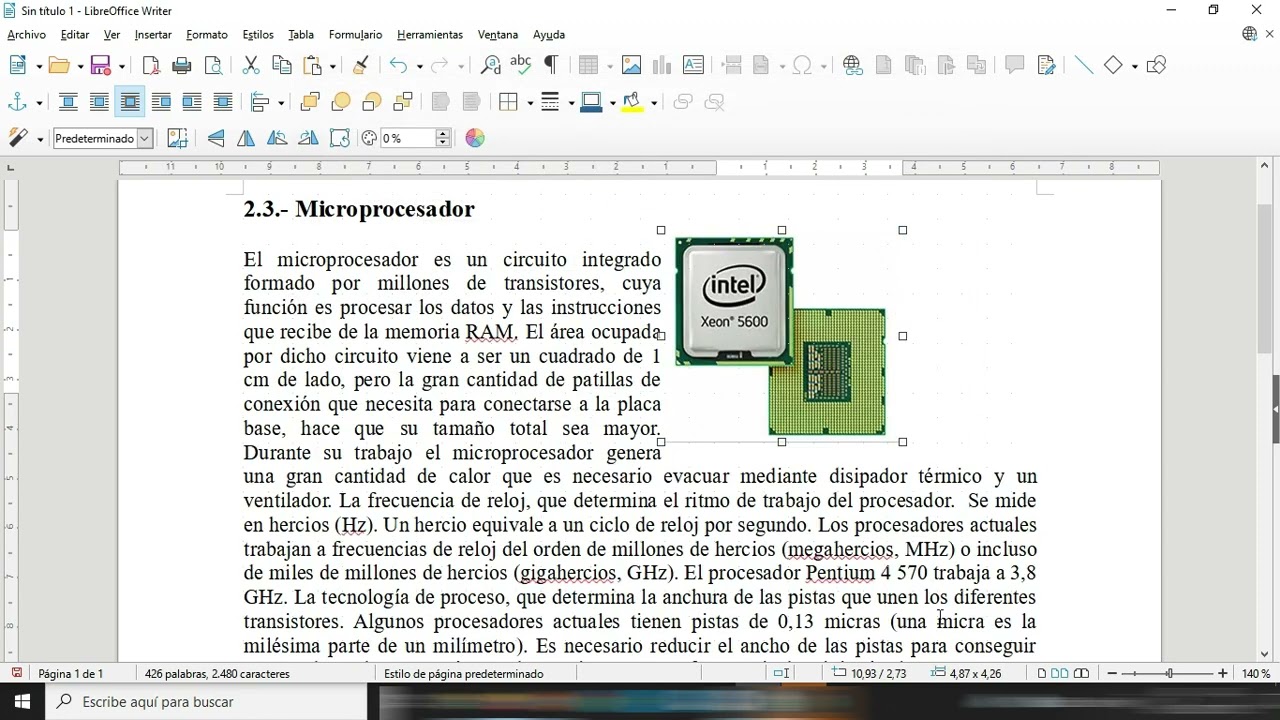
Task: Click Windows search box
Action: coord(207,702)
